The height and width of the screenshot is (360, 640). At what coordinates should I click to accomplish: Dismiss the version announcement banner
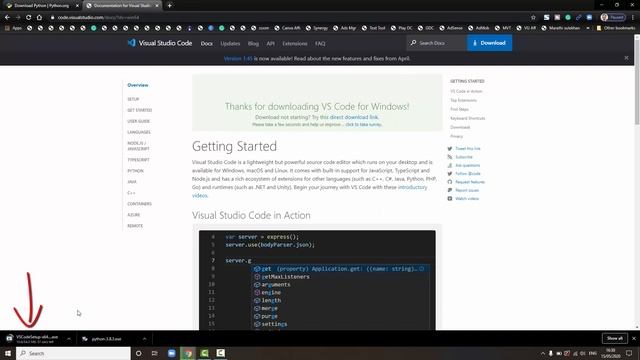tap(626, 58)
